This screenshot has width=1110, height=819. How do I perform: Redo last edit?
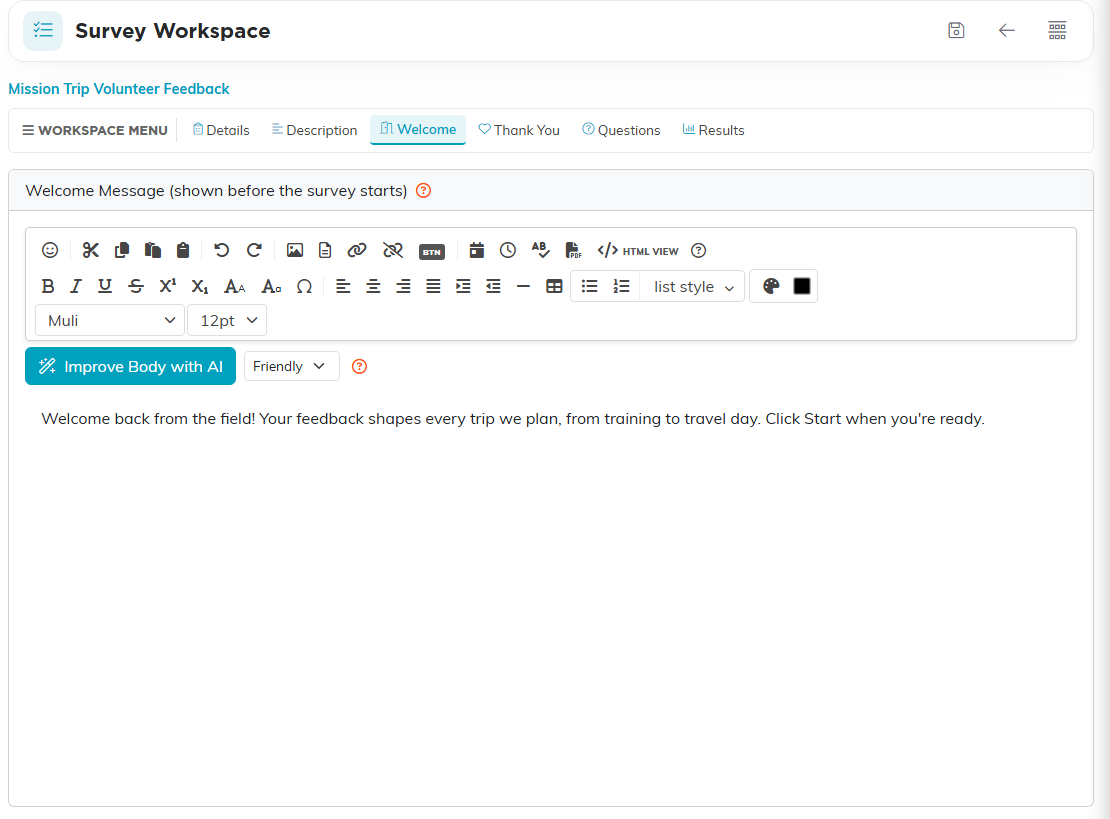click(254, 250)
